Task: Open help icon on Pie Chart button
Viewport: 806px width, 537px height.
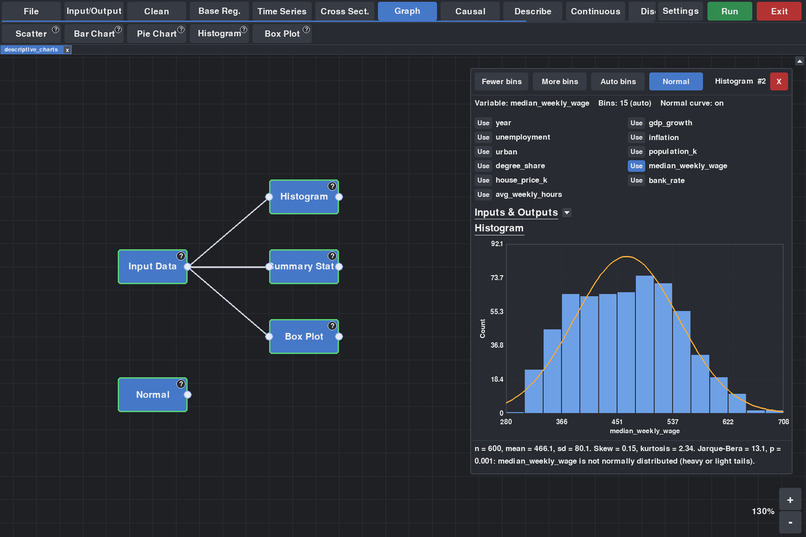Action: click(x=181, y=30)
